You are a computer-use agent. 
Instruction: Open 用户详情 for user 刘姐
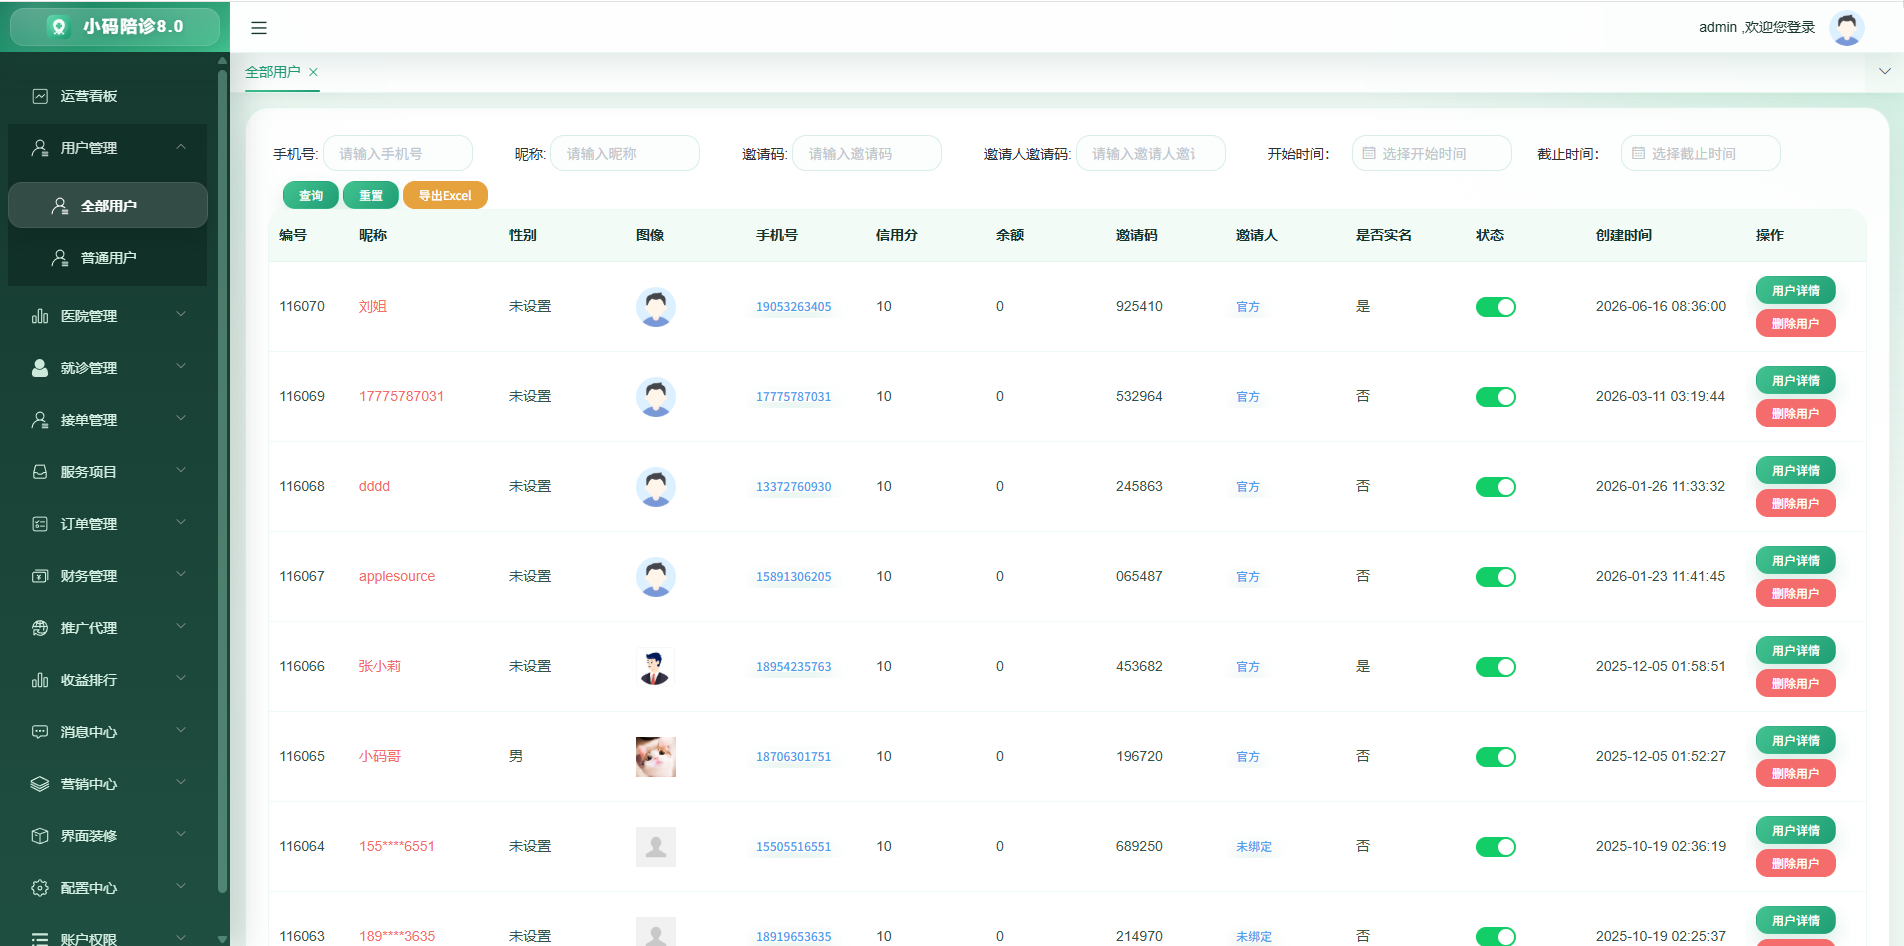pyautogui.click(x=1795, y=291)
